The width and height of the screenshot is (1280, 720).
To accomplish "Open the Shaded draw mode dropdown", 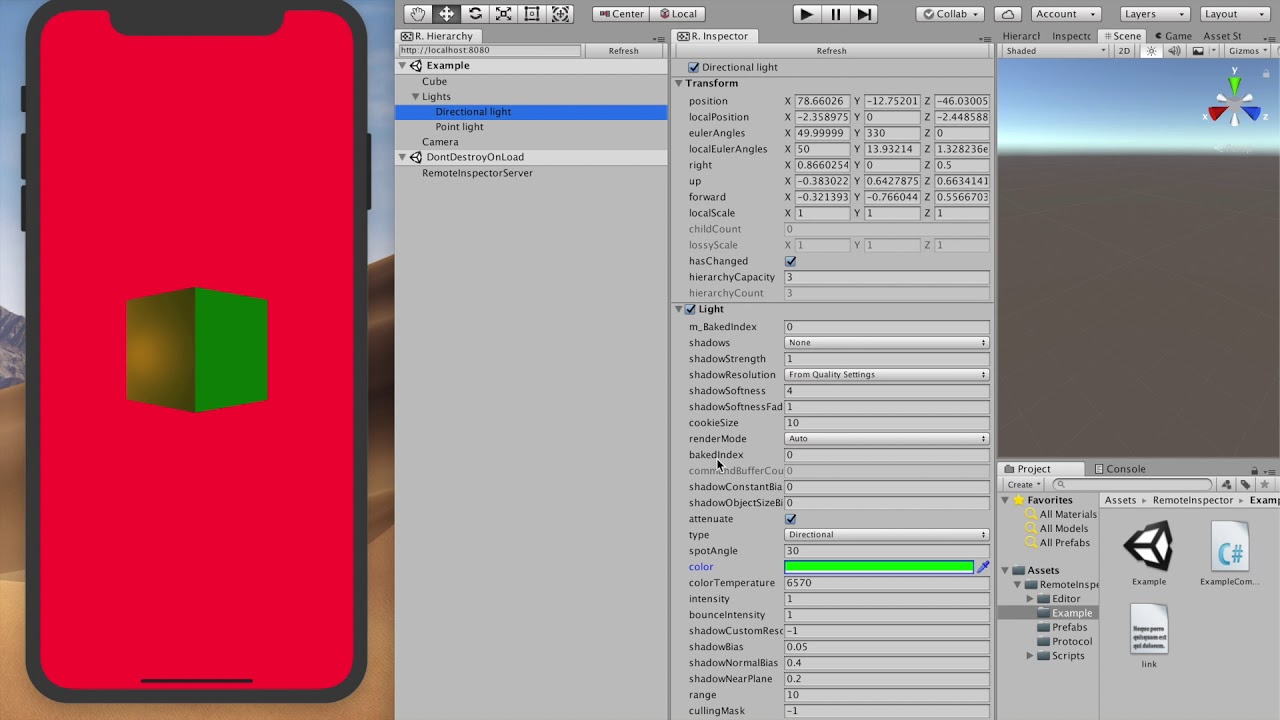I will [1054, 51].
